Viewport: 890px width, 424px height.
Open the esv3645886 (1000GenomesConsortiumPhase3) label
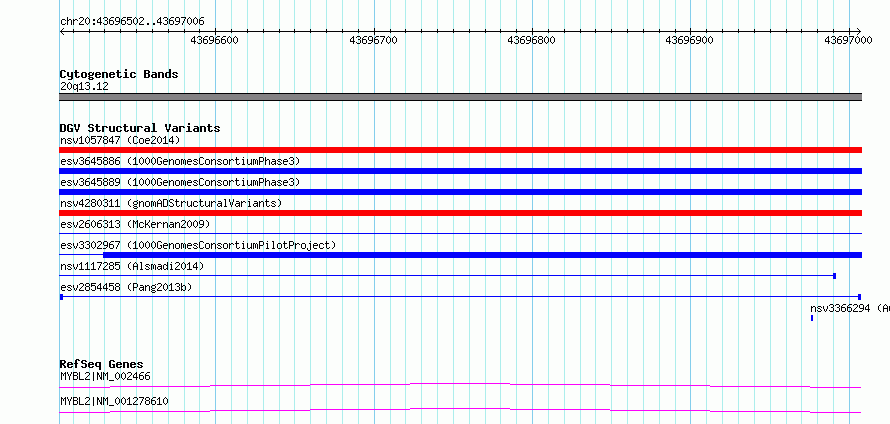pyautogui.click(x=179, y=161)
